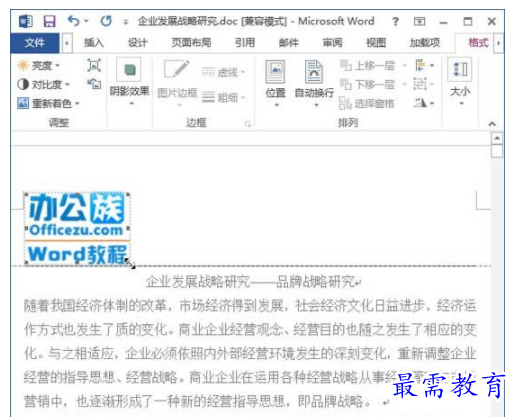Select the Officezu logo image
Screen dimensions: 514x417
coord(77,229)
